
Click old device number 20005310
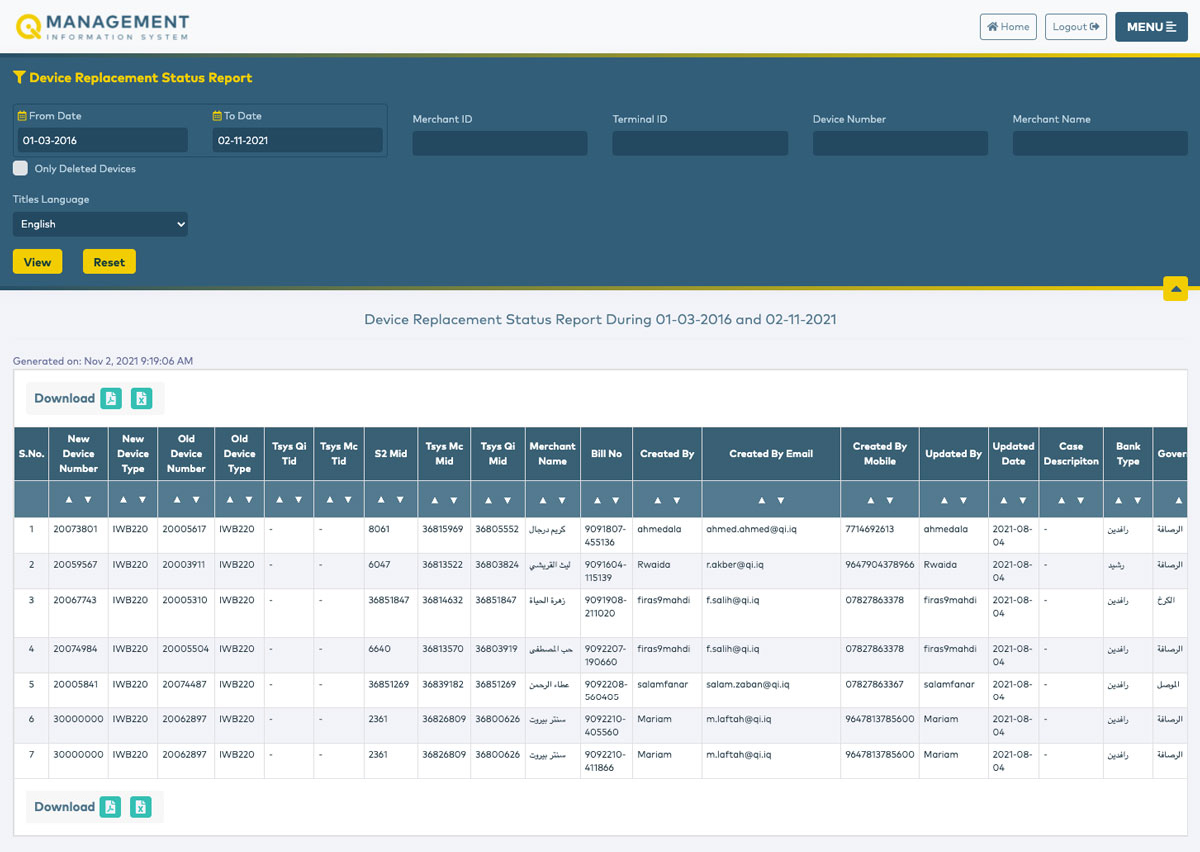tap(185, 600)
